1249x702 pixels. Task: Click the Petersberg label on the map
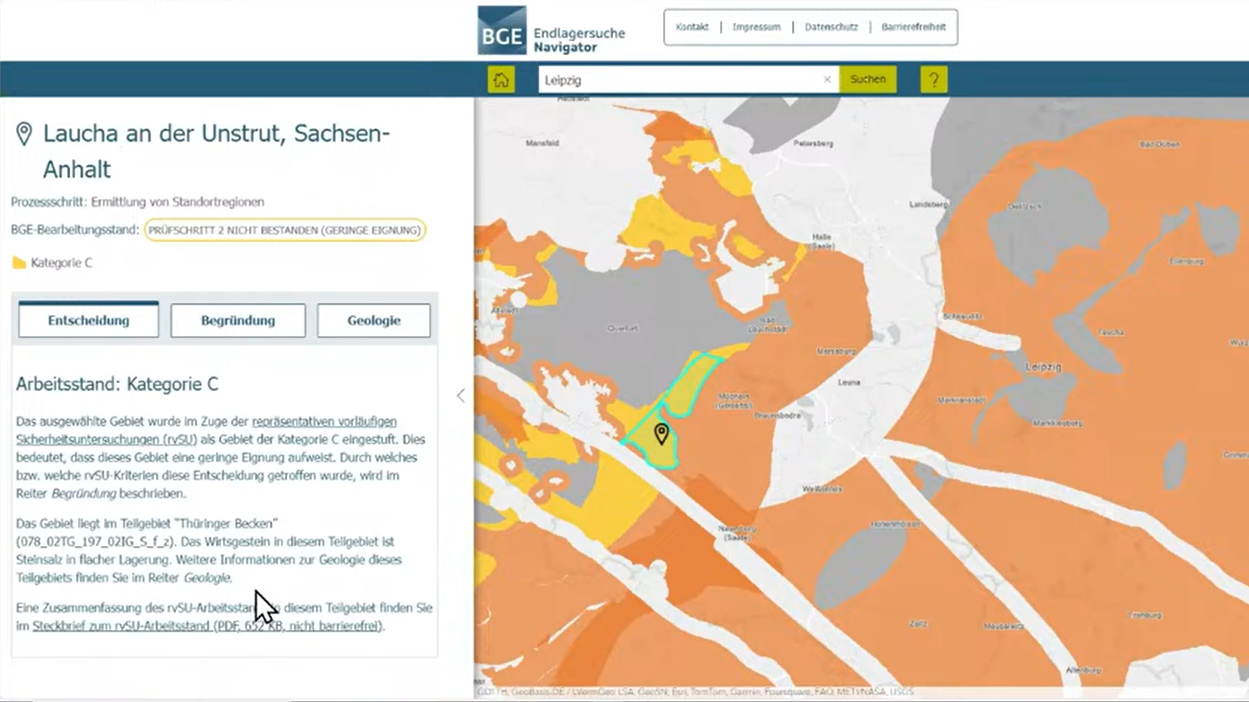click(813, 144)
